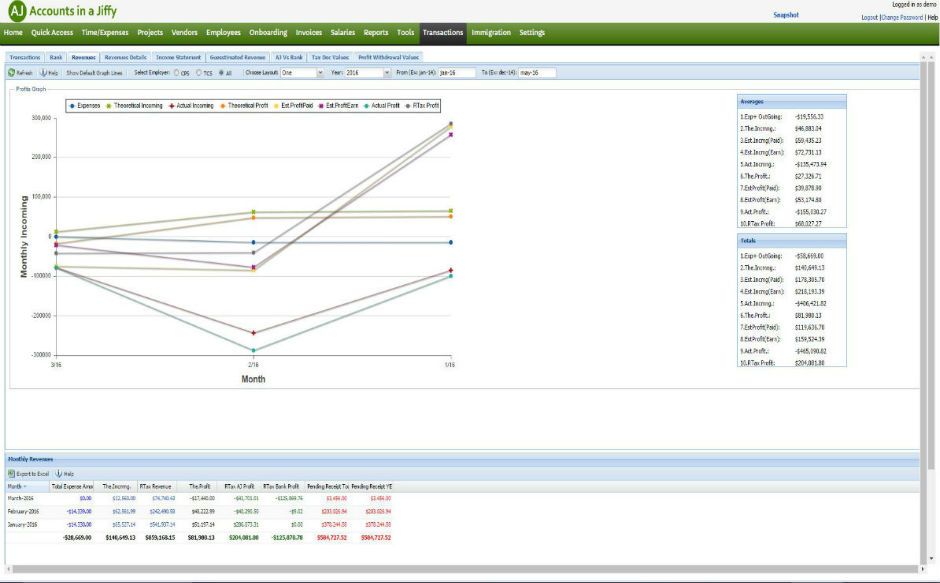Toggle the Est.ProfitPaid legend marker
This screenshot has height=583, width=940.
pyautogui.click(x=276, y=106)
